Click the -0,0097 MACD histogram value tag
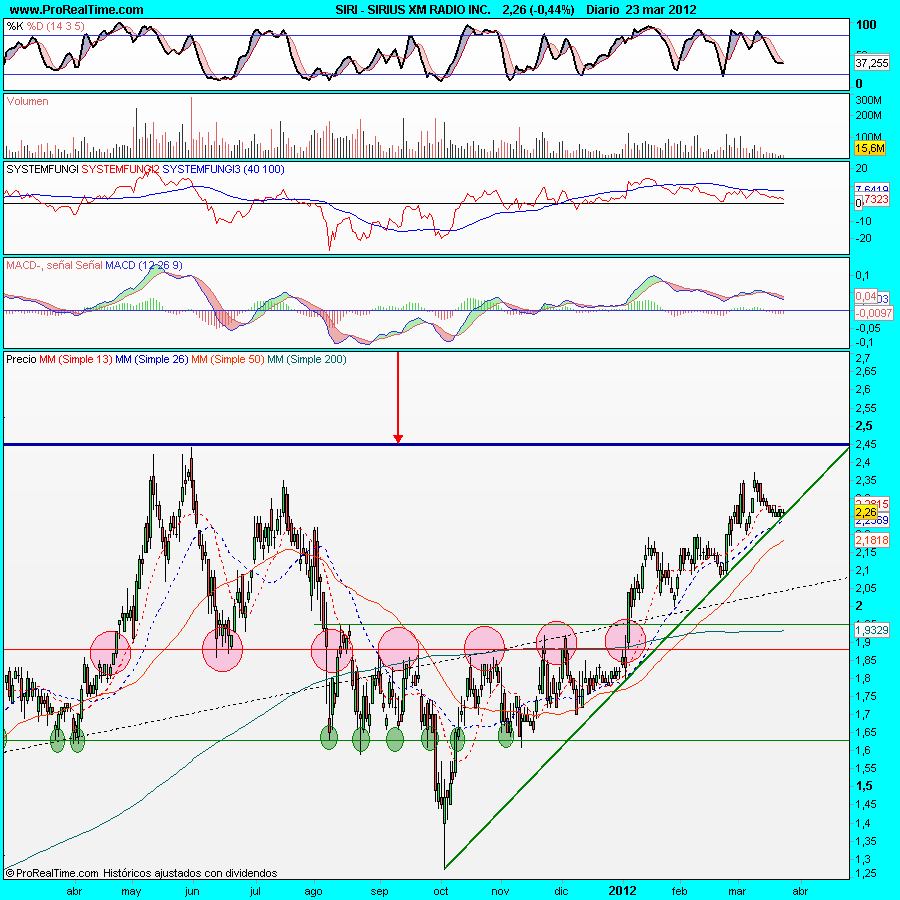Viewport: 900px width, 900px height. tap(873, 313)
